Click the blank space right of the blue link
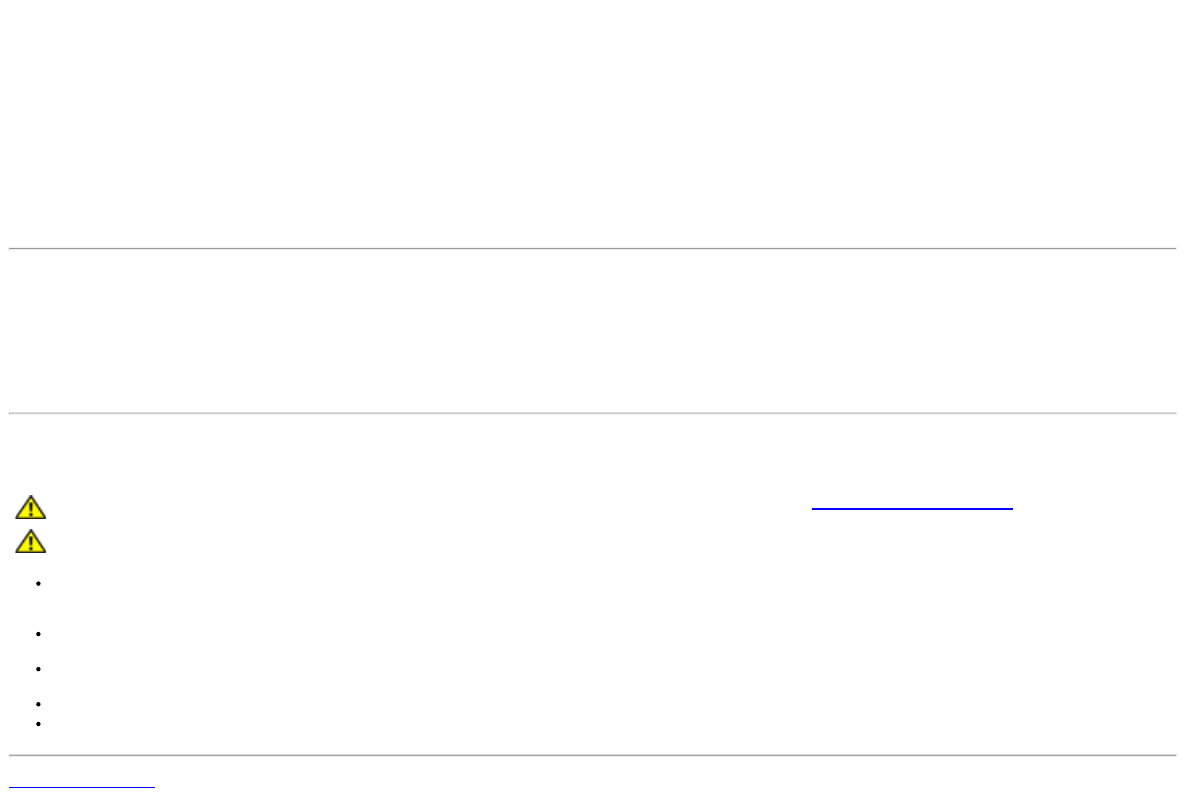Image resolution: width=1184 pixels, height=807 pixels. click(x=1100, y=508)
